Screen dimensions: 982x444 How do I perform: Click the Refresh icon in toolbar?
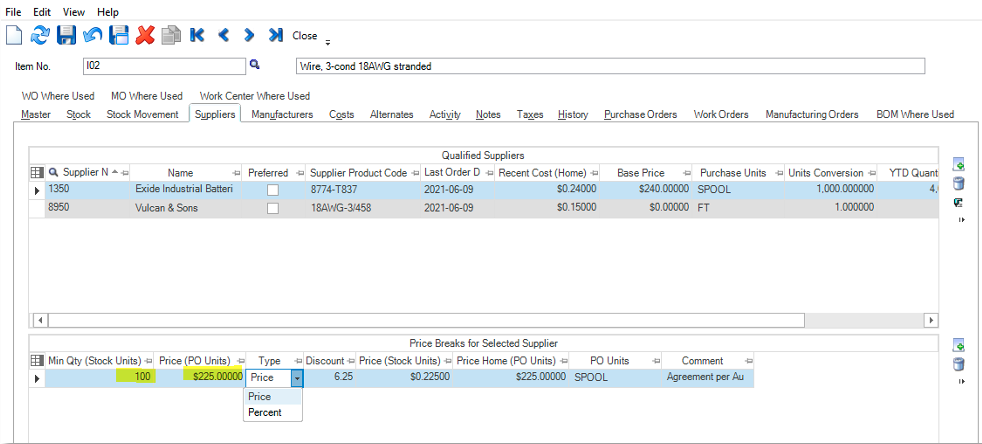click(x=39, y=35)
